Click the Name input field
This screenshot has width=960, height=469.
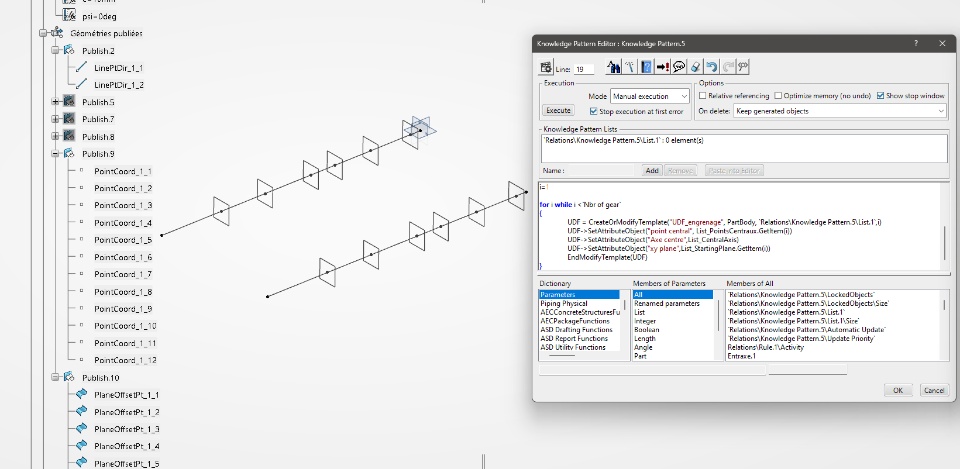(x=602, y=171)
